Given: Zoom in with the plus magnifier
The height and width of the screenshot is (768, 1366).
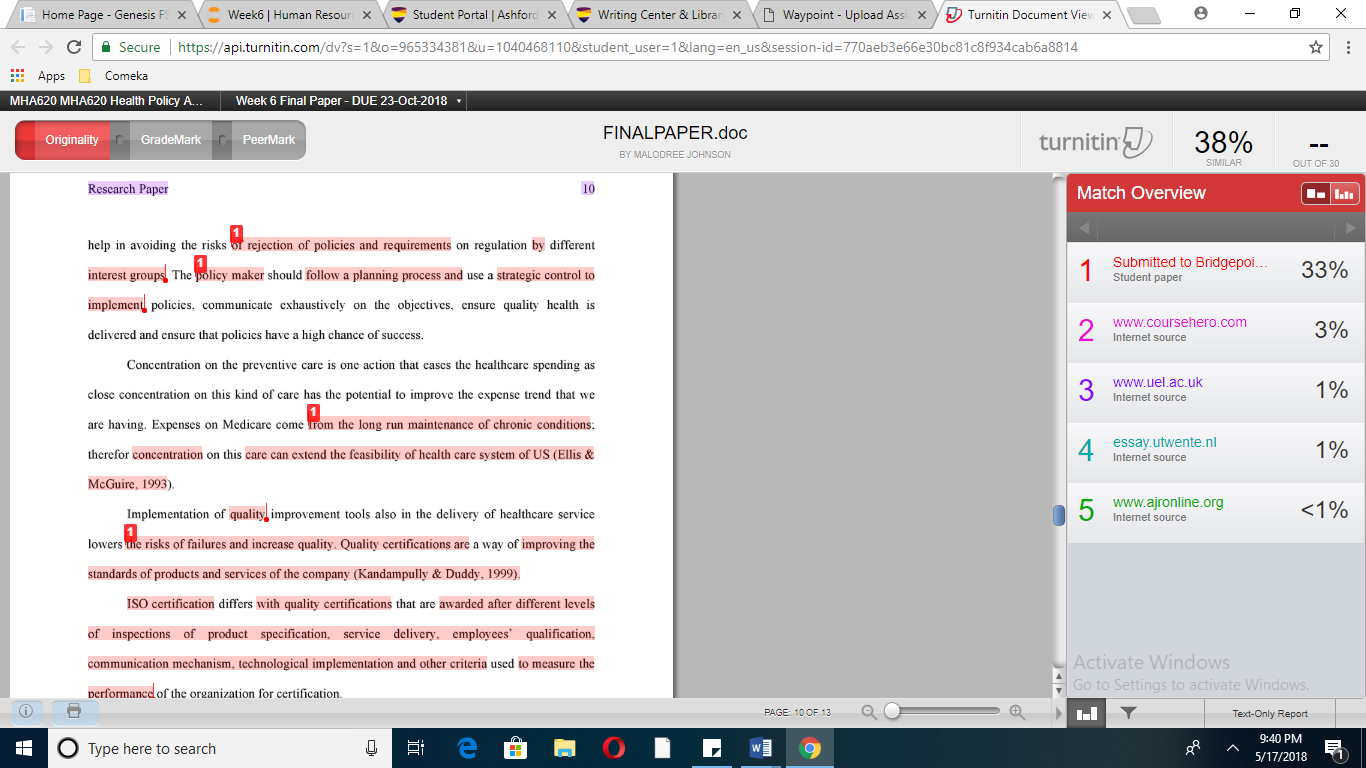Looking at the screenshot, I should pos(1017,713).
